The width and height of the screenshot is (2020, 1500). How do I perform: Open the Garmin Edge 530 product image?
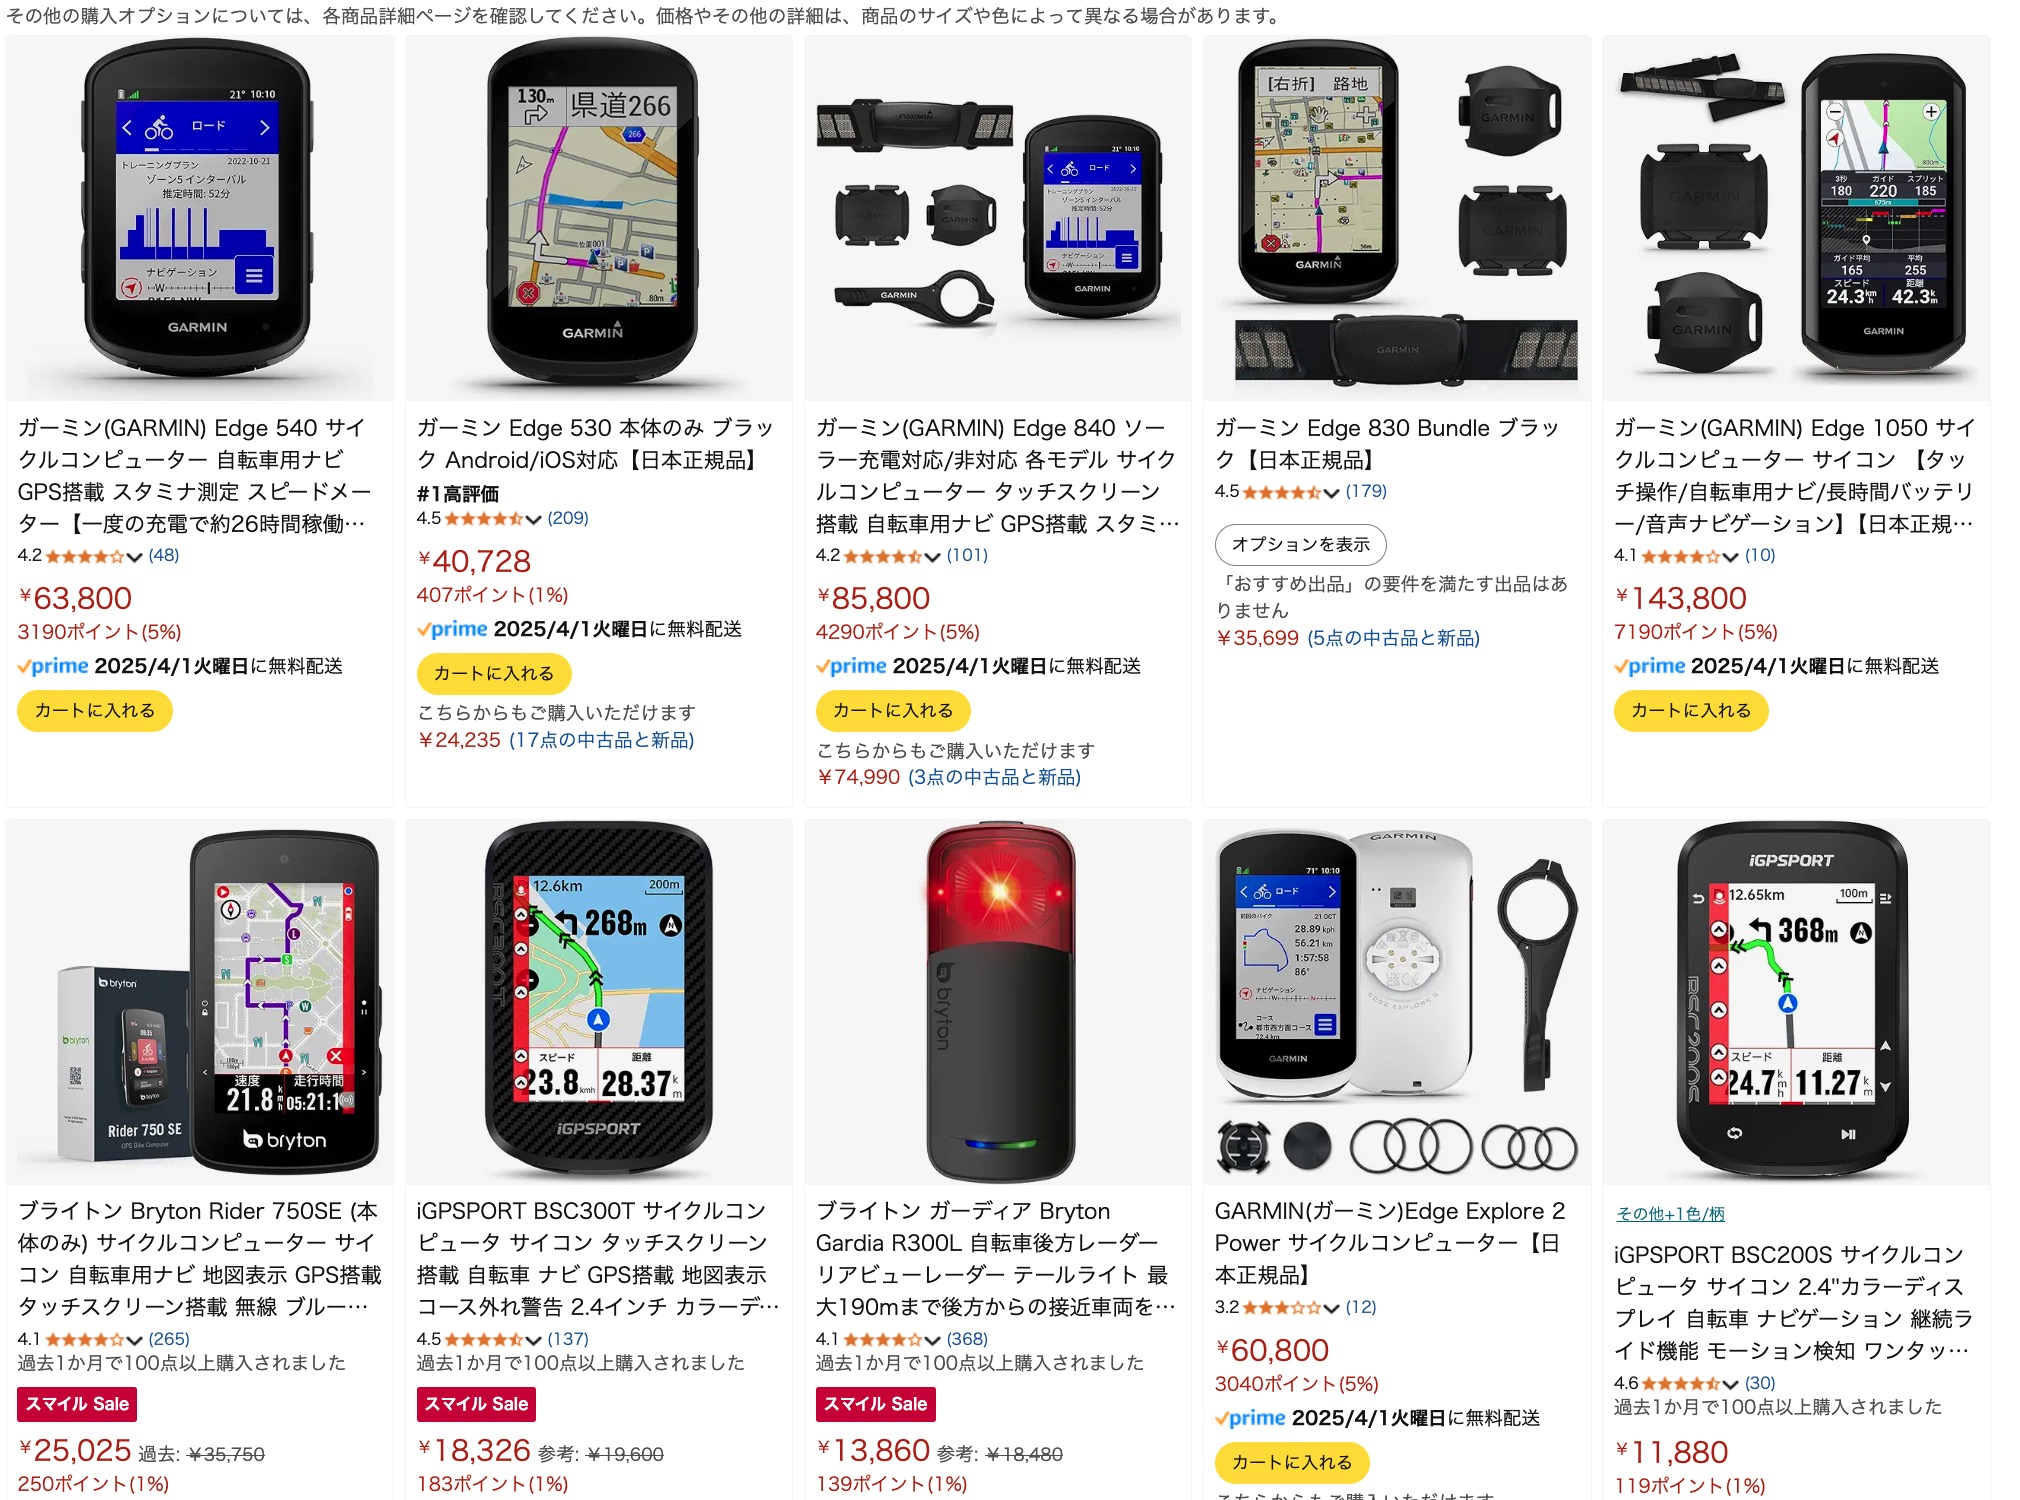[598, 219]
